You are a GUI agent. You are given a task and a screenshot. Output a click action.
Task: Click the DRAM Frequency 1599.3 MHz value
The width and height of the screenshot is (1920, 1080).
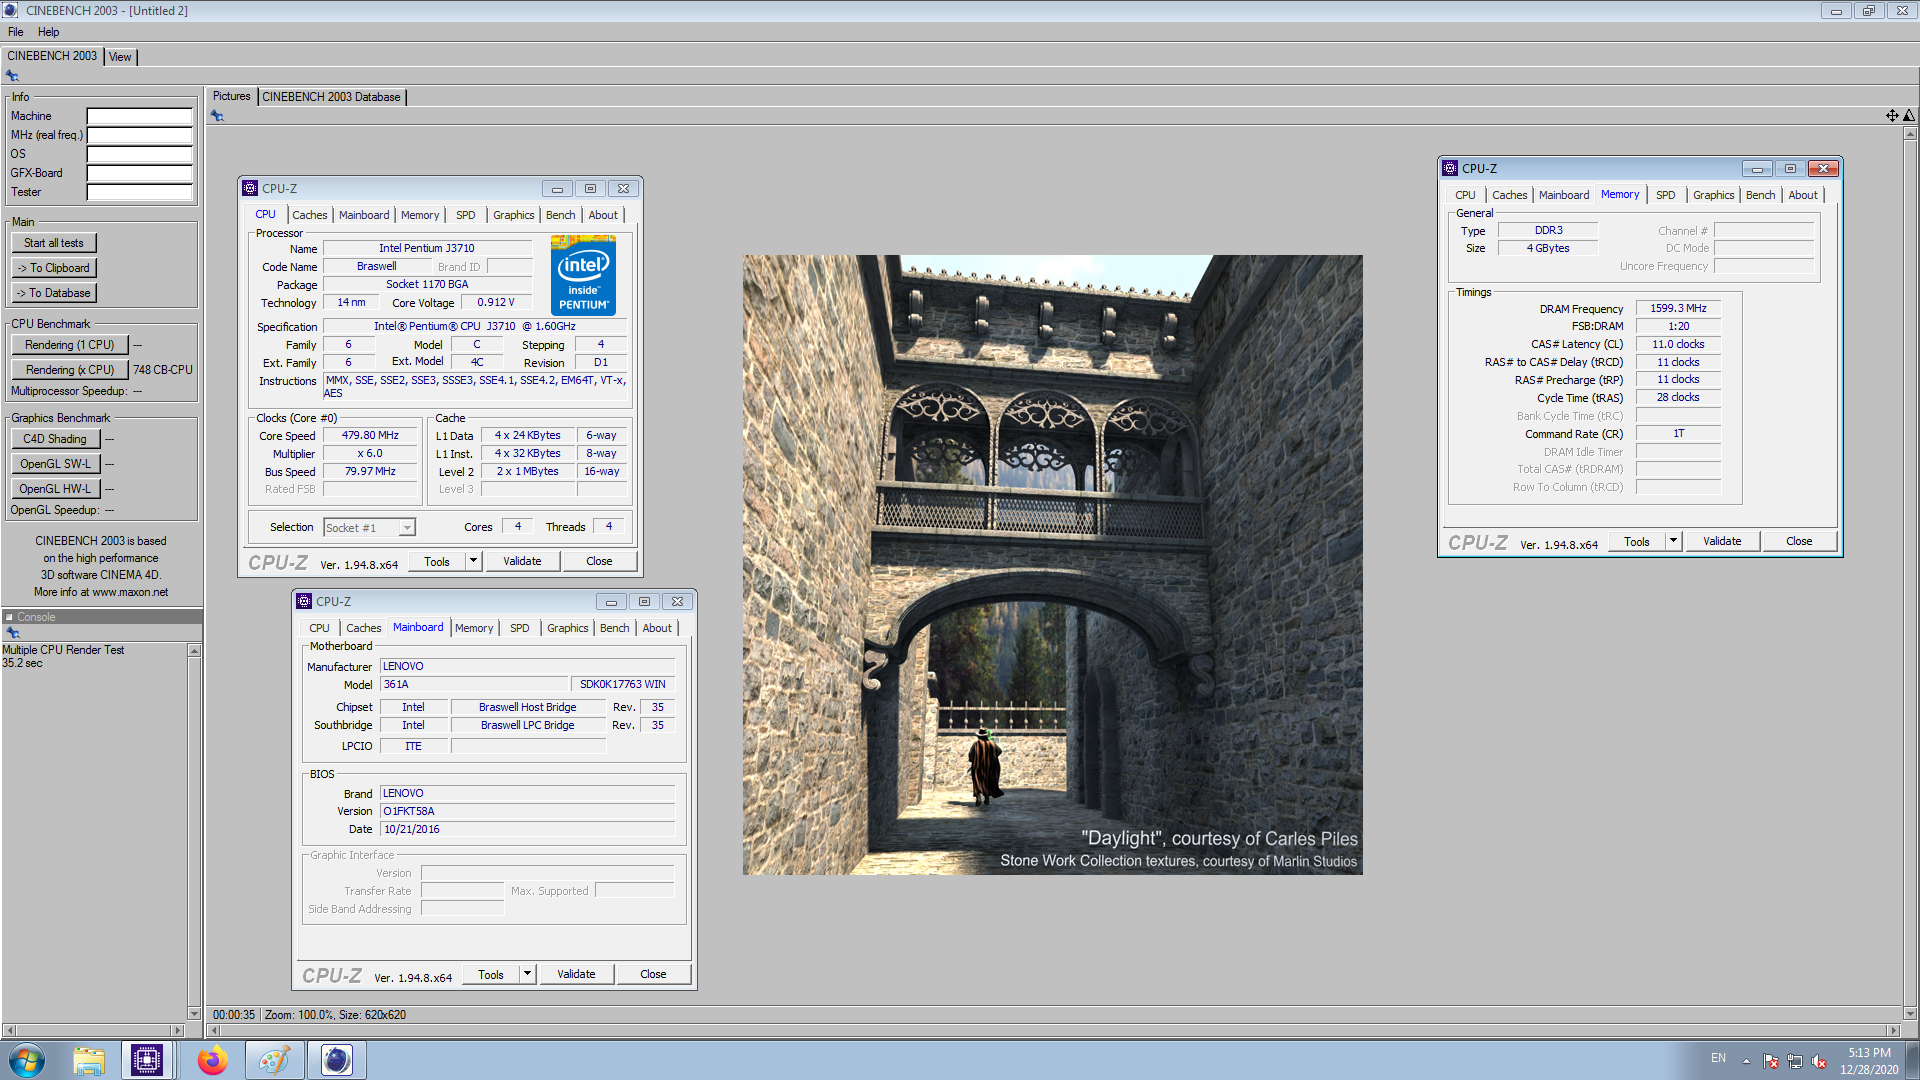(1678, 308)
